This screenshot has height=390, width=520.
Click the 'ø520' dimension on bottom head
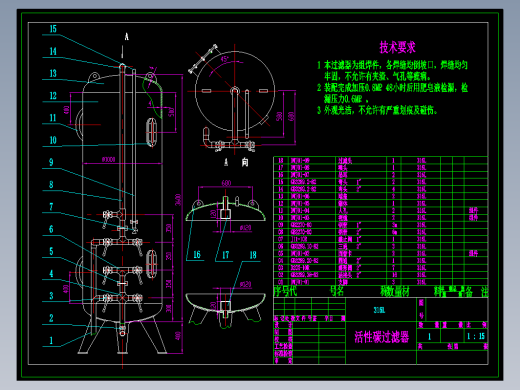[246, 284]
